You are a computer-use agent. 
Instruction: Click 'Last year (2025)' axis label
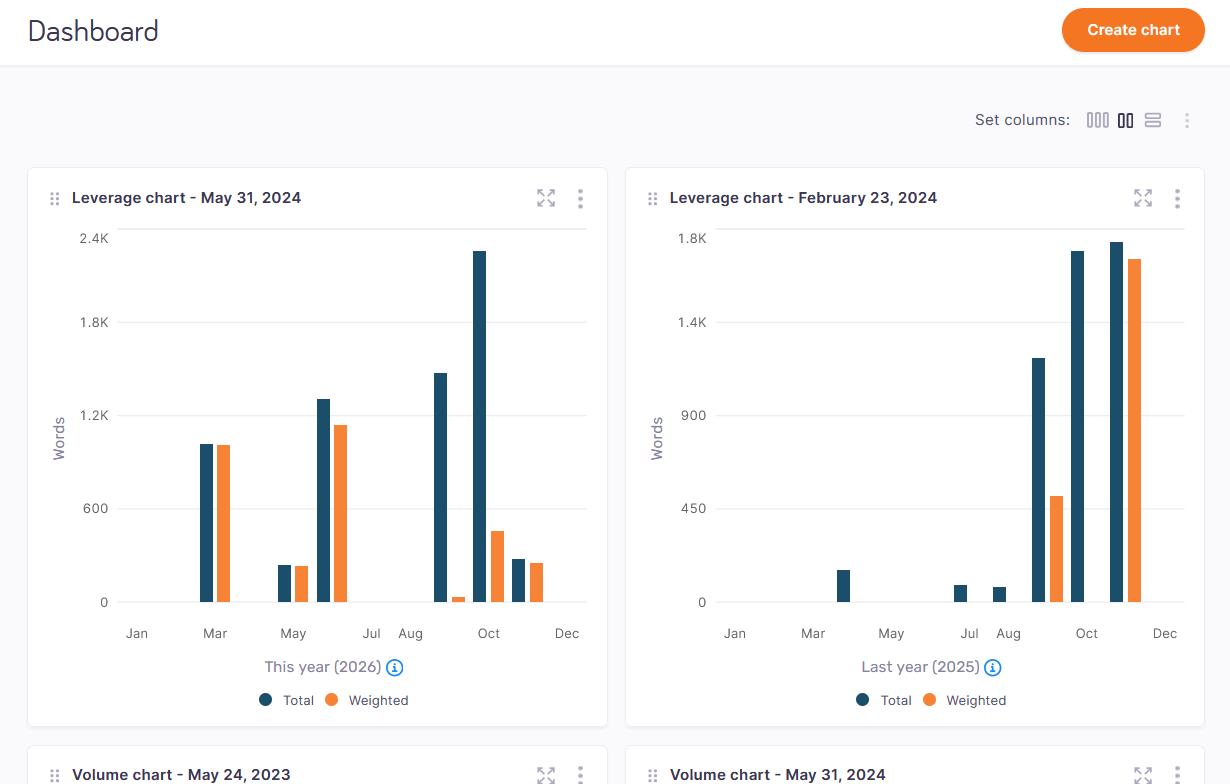921,667
